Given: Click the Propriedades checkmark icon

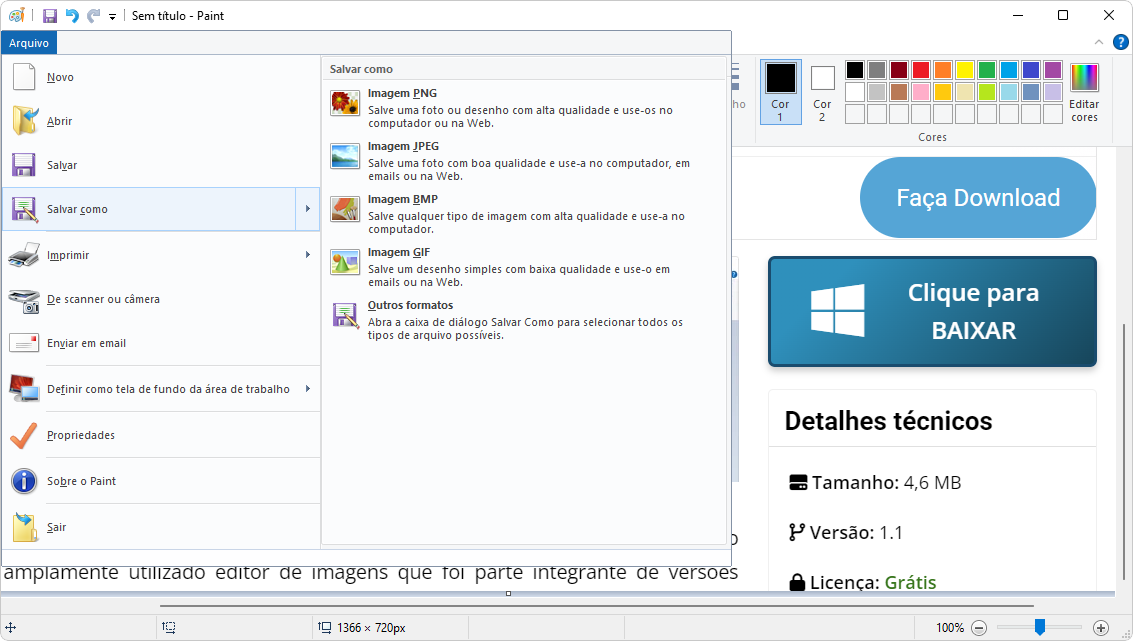Looking at the screenshot, I should tap(24, 435).
